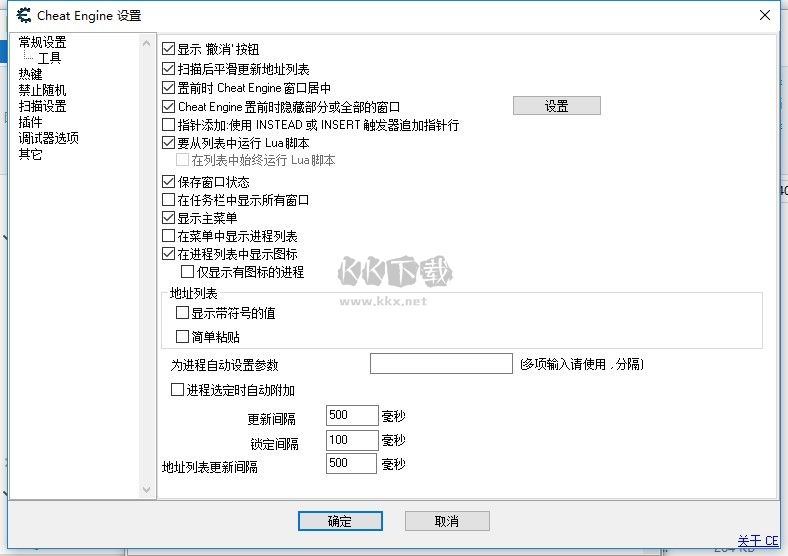Image resolution: width=788 pixels, height=556 pixels.
Task: Click the 设置 button for hidden windows
Action: pyautogui.click(x=556, y=106)
